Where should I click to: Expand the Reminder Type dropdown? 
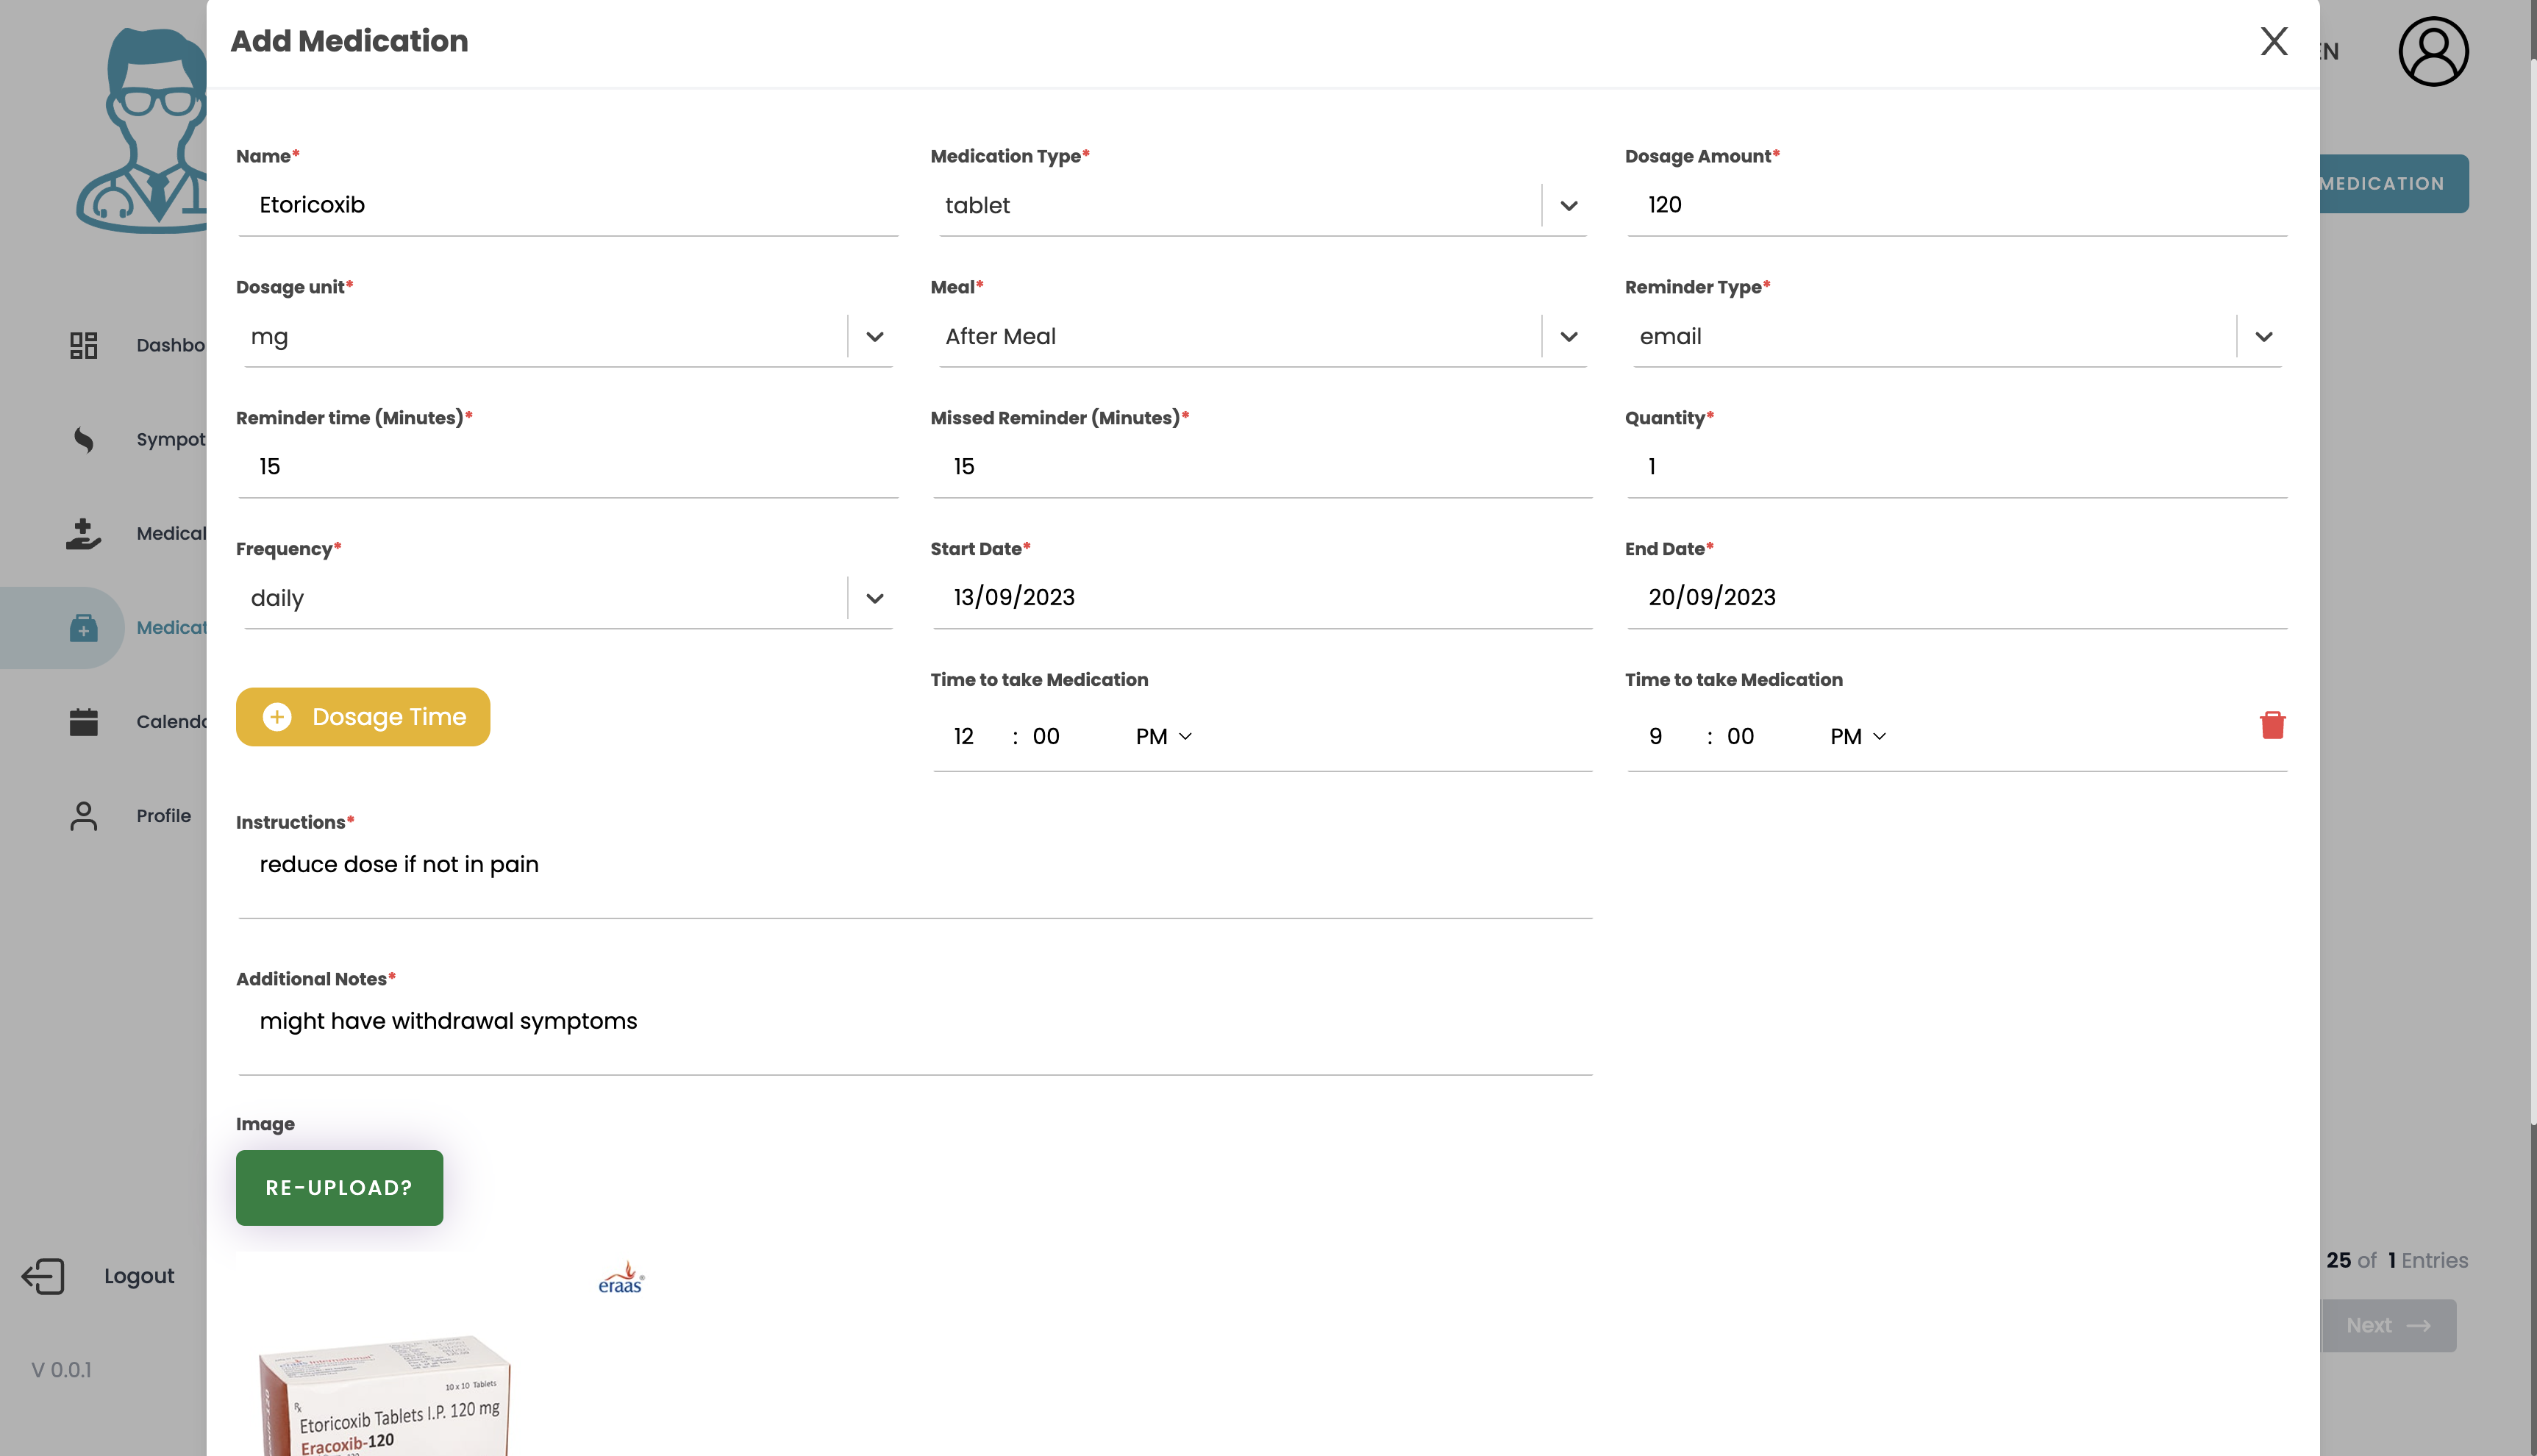[2263, 337]
